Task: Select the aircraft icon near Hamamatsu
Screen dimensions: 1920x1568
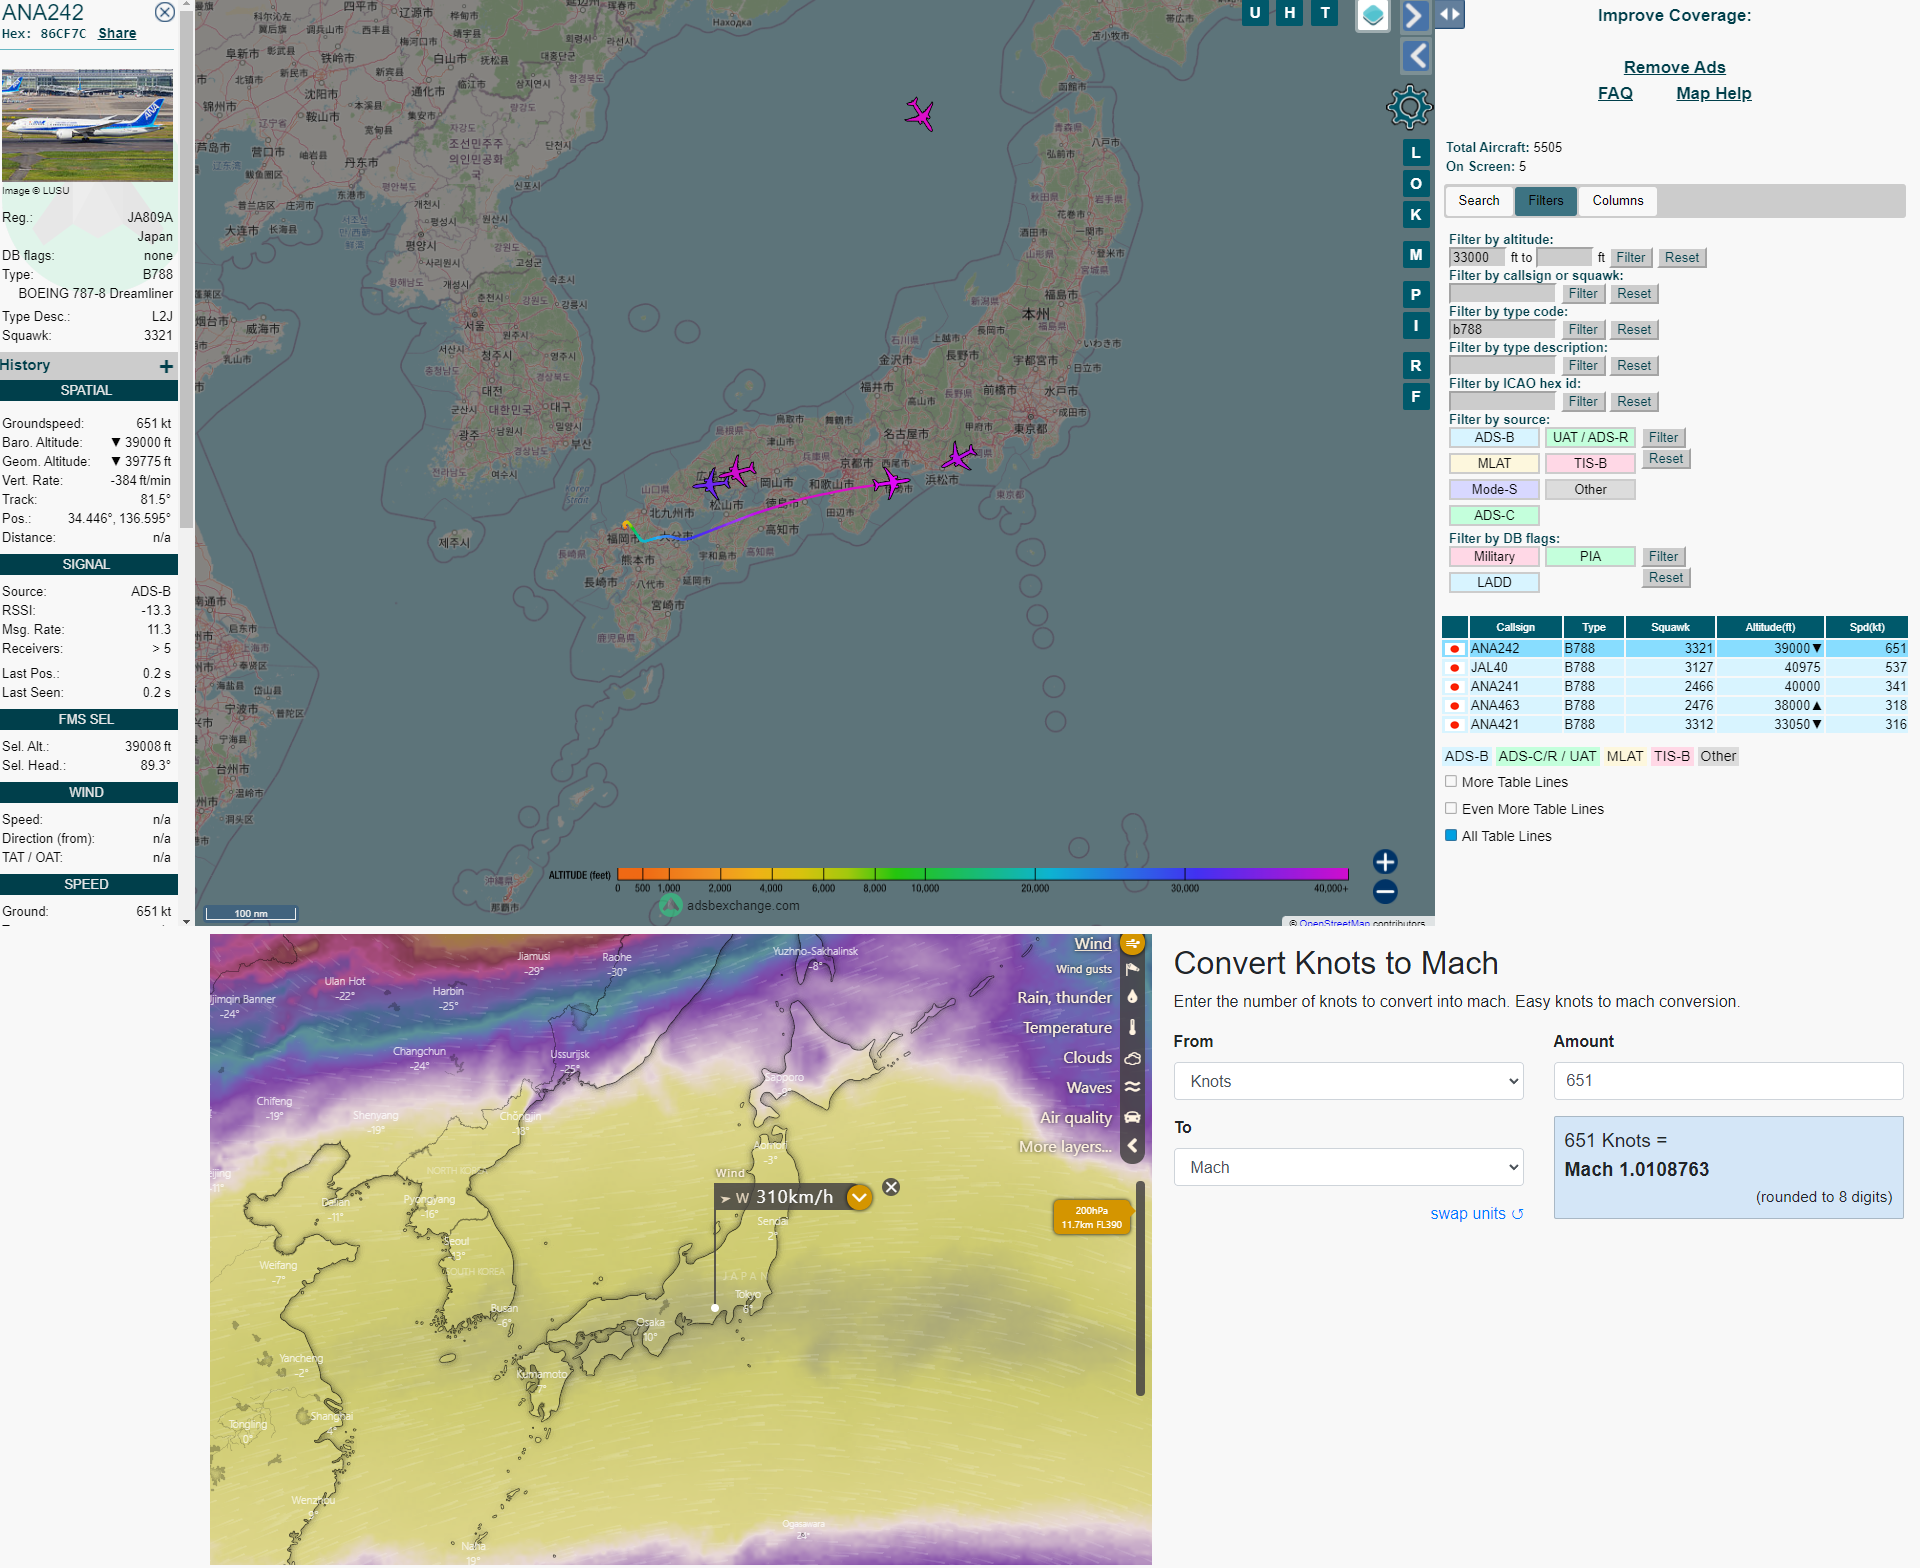Action: 958,457
